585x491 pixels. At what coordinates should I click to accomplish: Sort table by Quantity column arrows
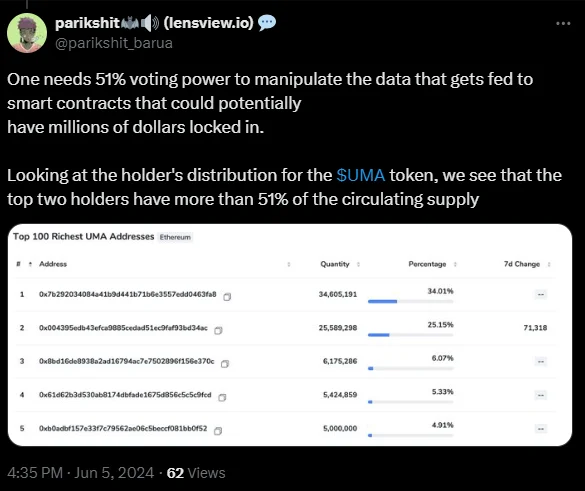[358, 264]
